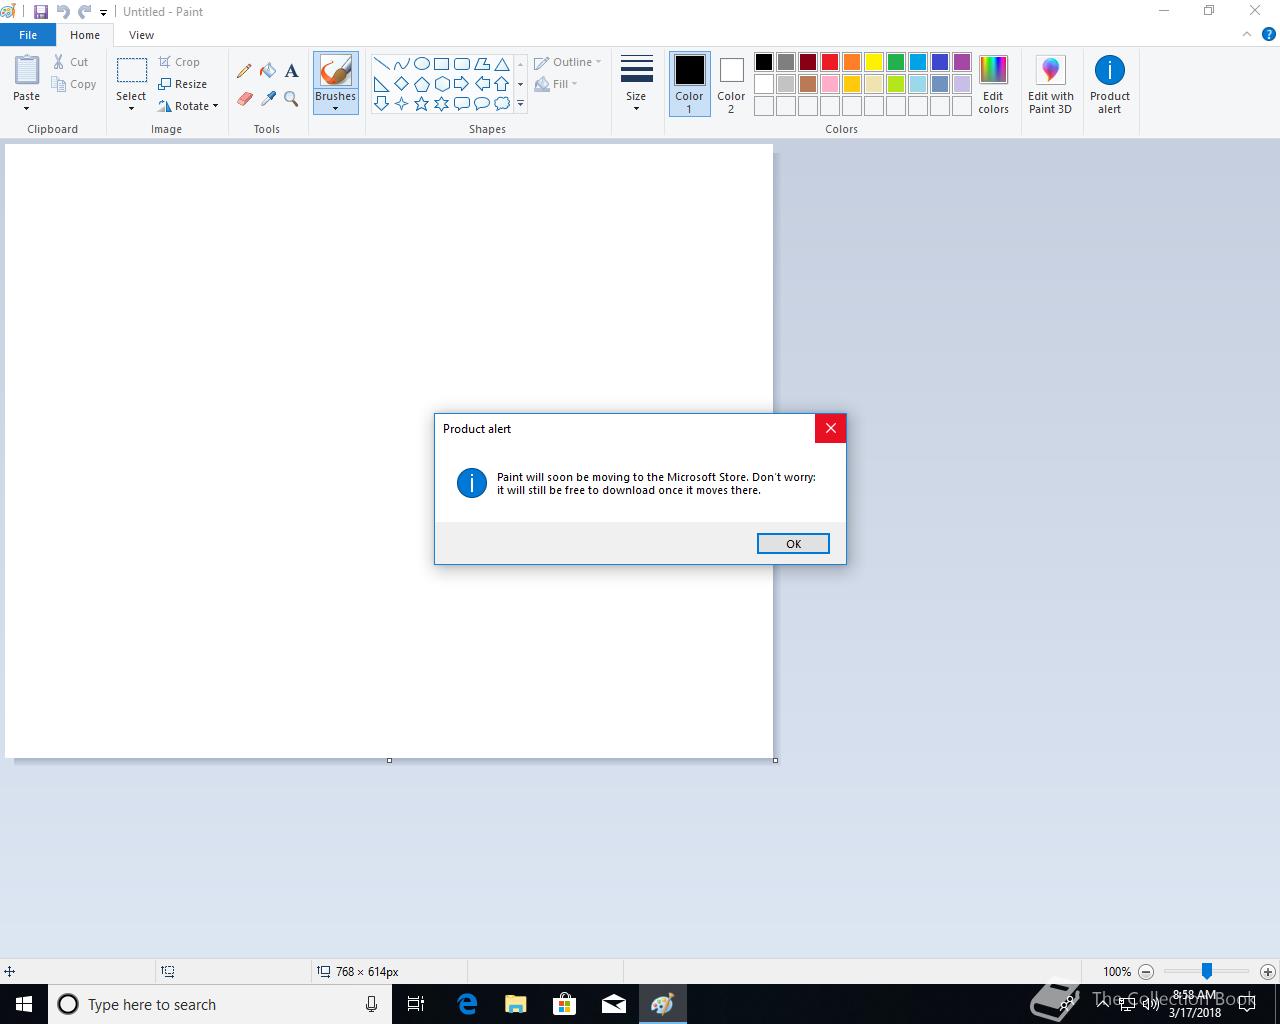Open File Explorer from taskbar

coord(516,1004)
